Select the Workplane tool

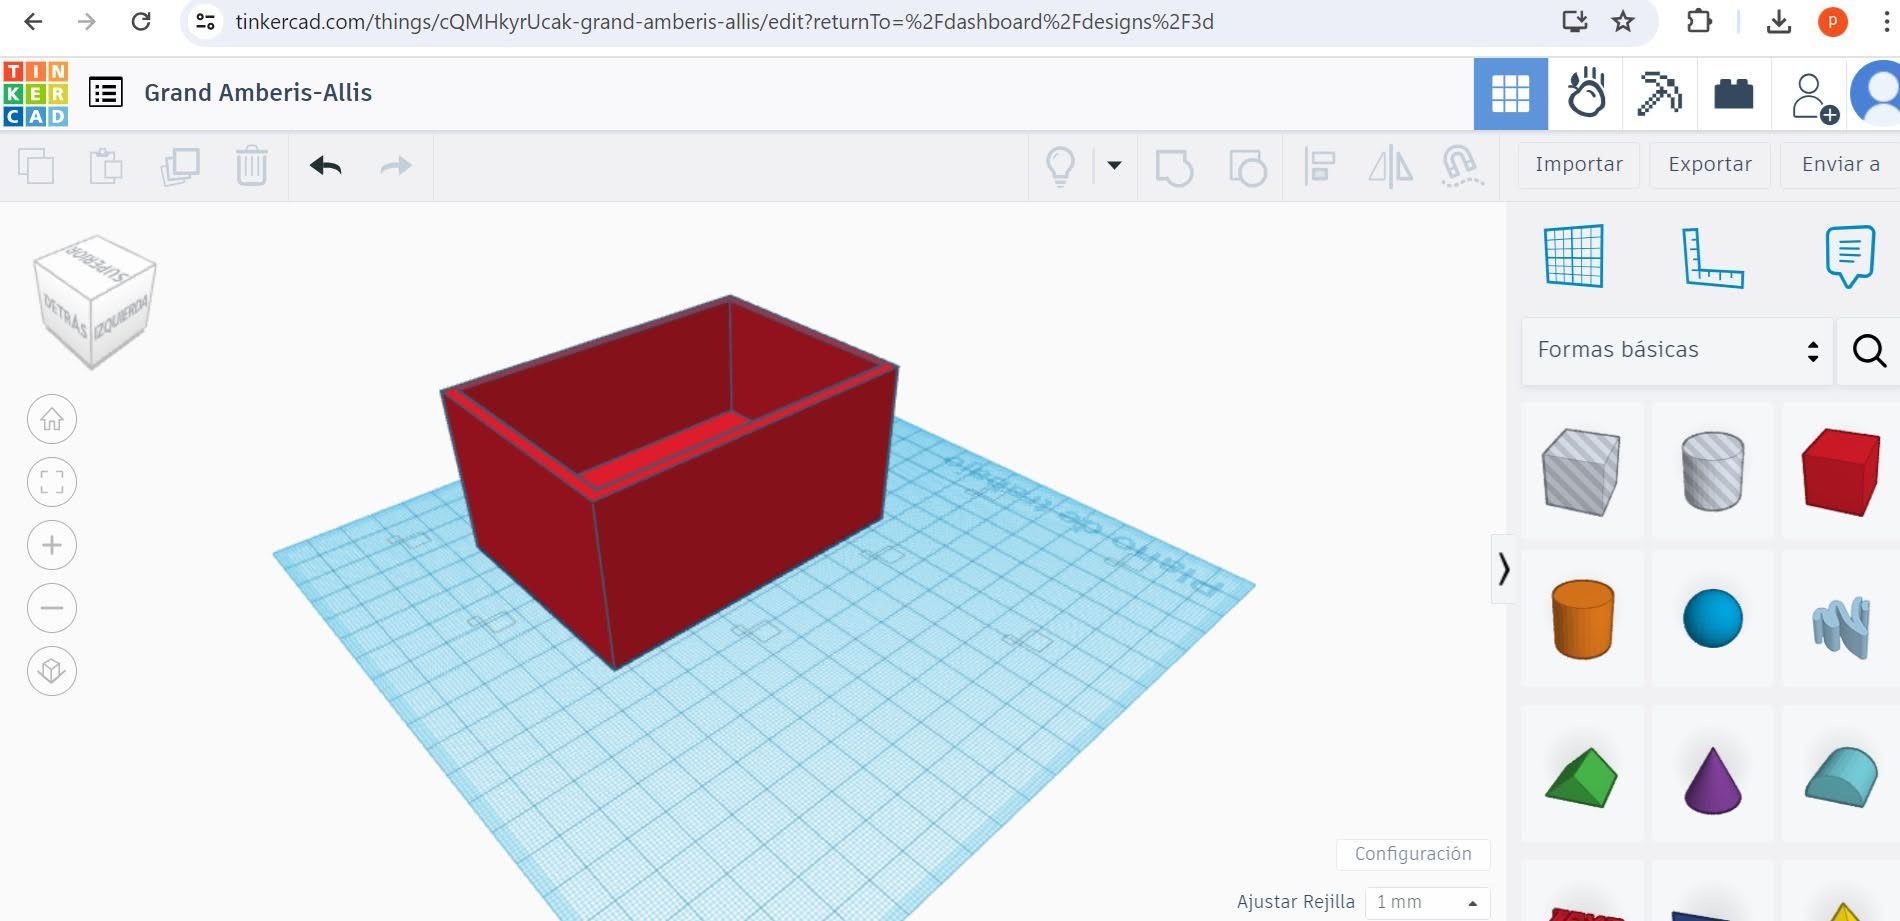click(x=1574, y=256)
